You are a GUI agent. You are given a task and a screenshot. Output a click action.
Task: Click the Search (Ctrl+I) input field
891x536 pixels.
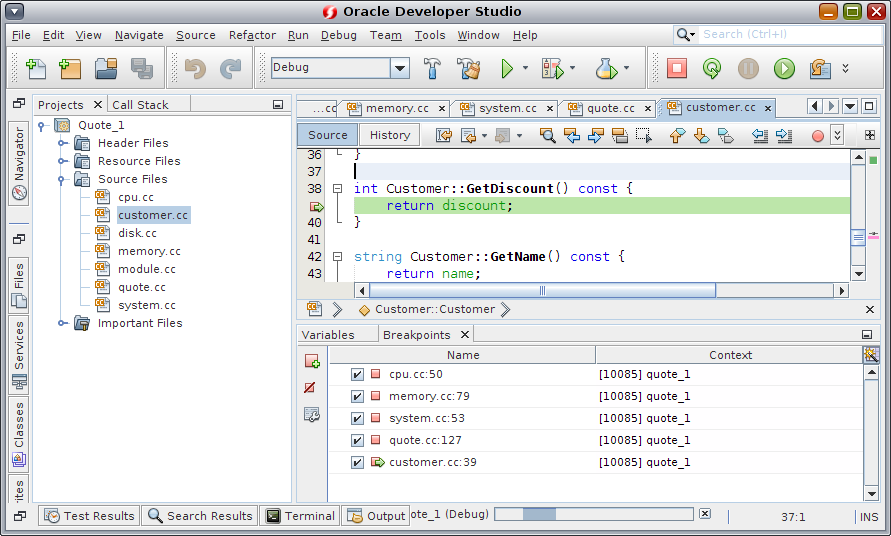[790, 35]
